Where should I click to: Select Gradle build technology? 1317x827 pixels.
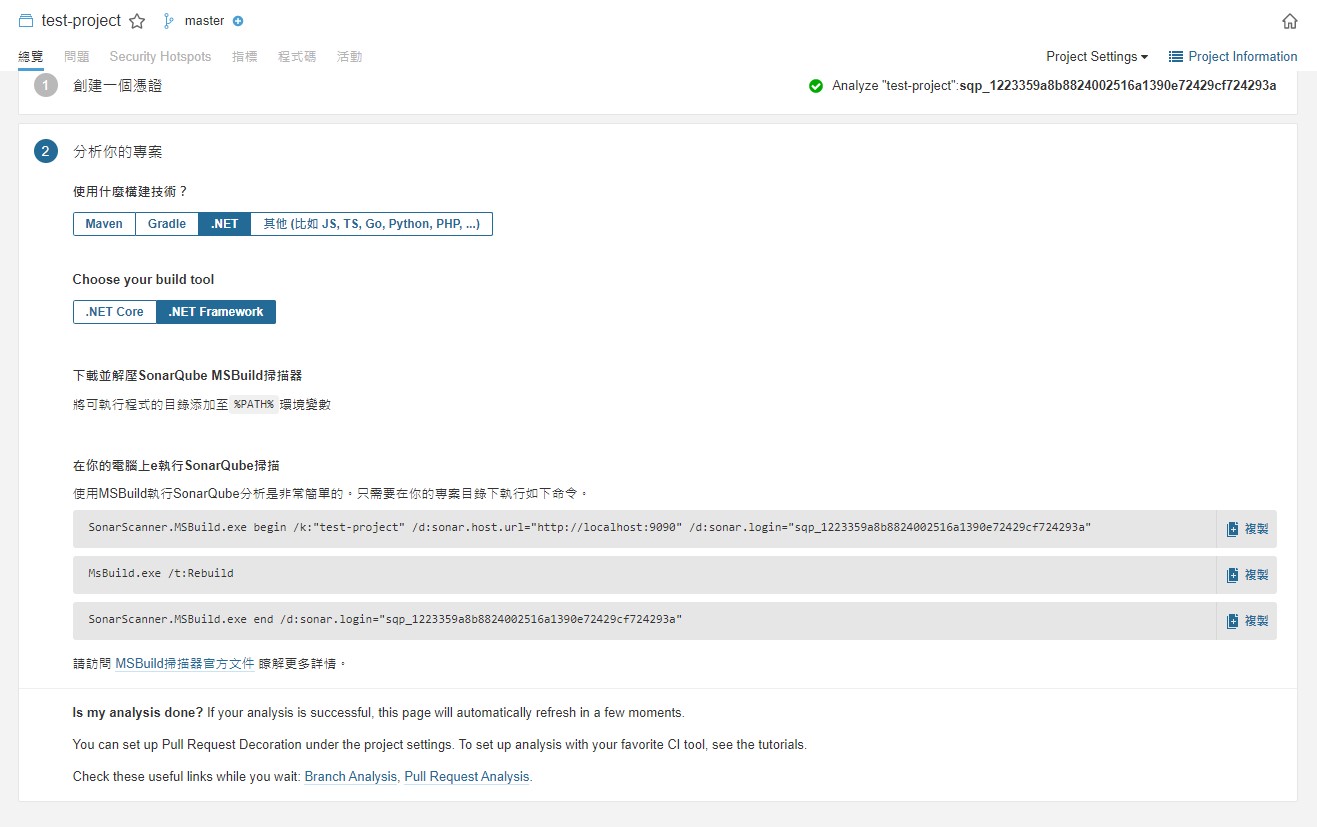167,224
